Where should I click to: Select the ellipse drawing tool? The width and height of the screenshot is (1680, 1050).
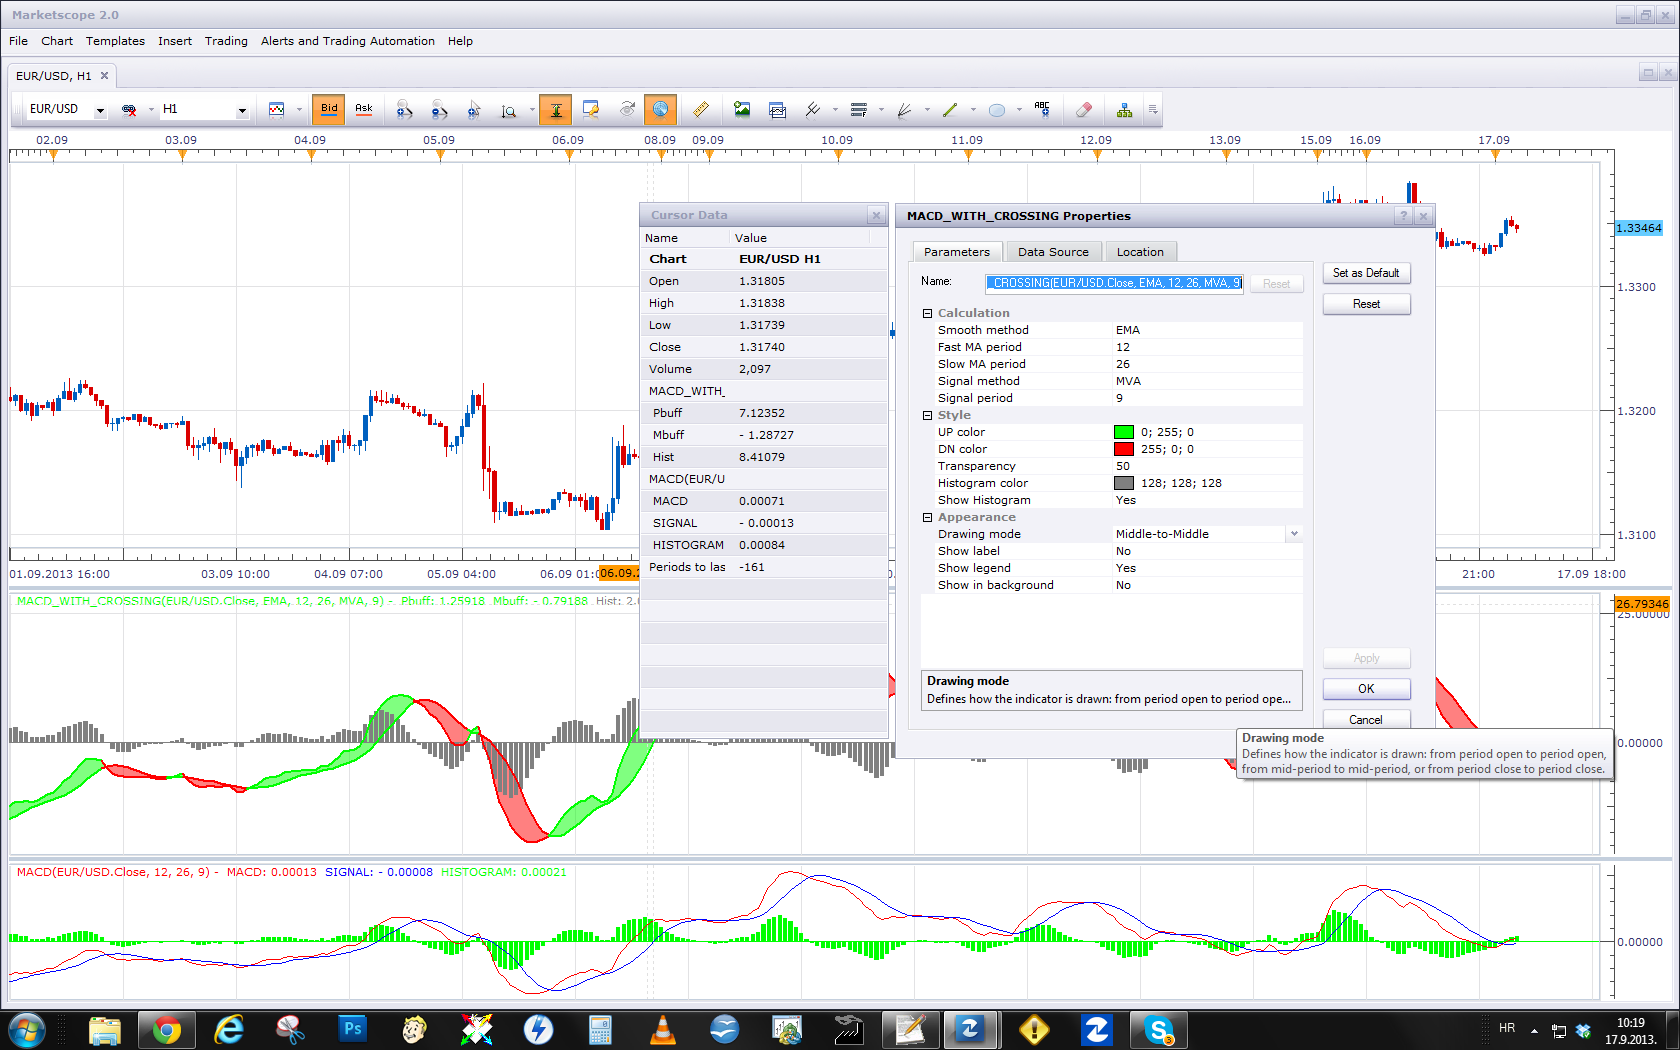997,110
